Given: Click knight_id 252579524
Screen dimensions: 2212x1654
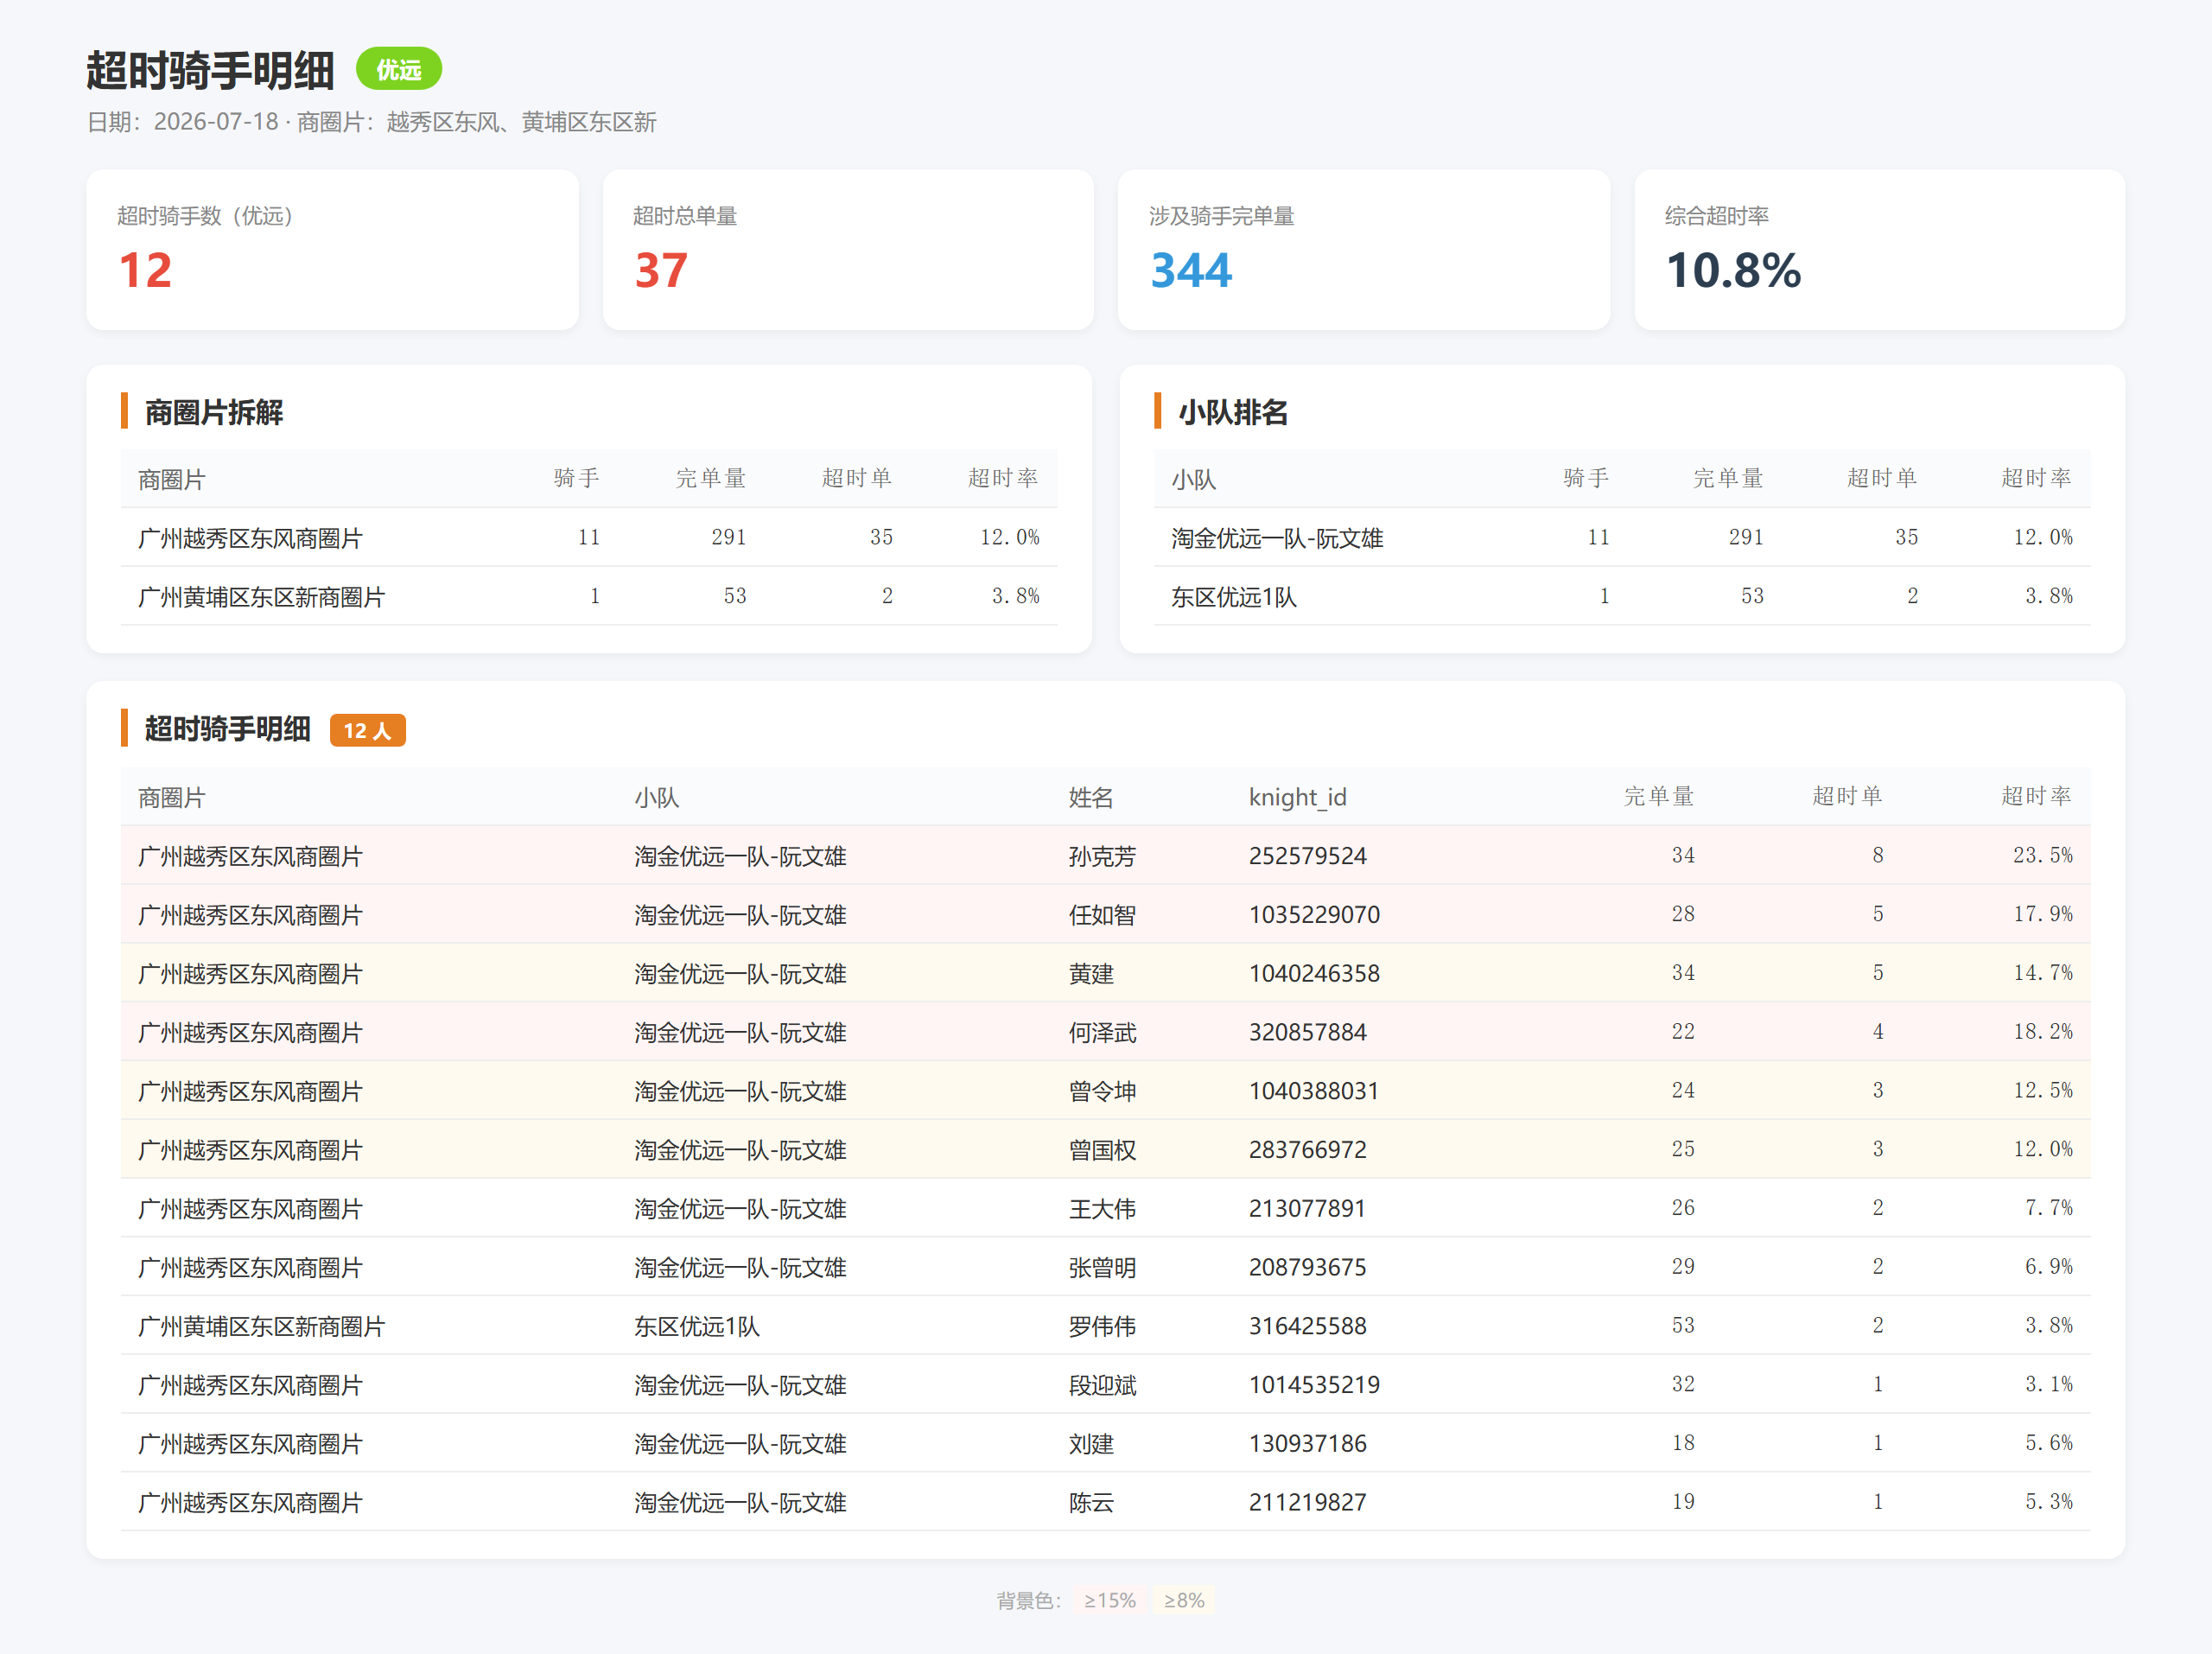Looking at the screenshot, I should point(1307,856).
